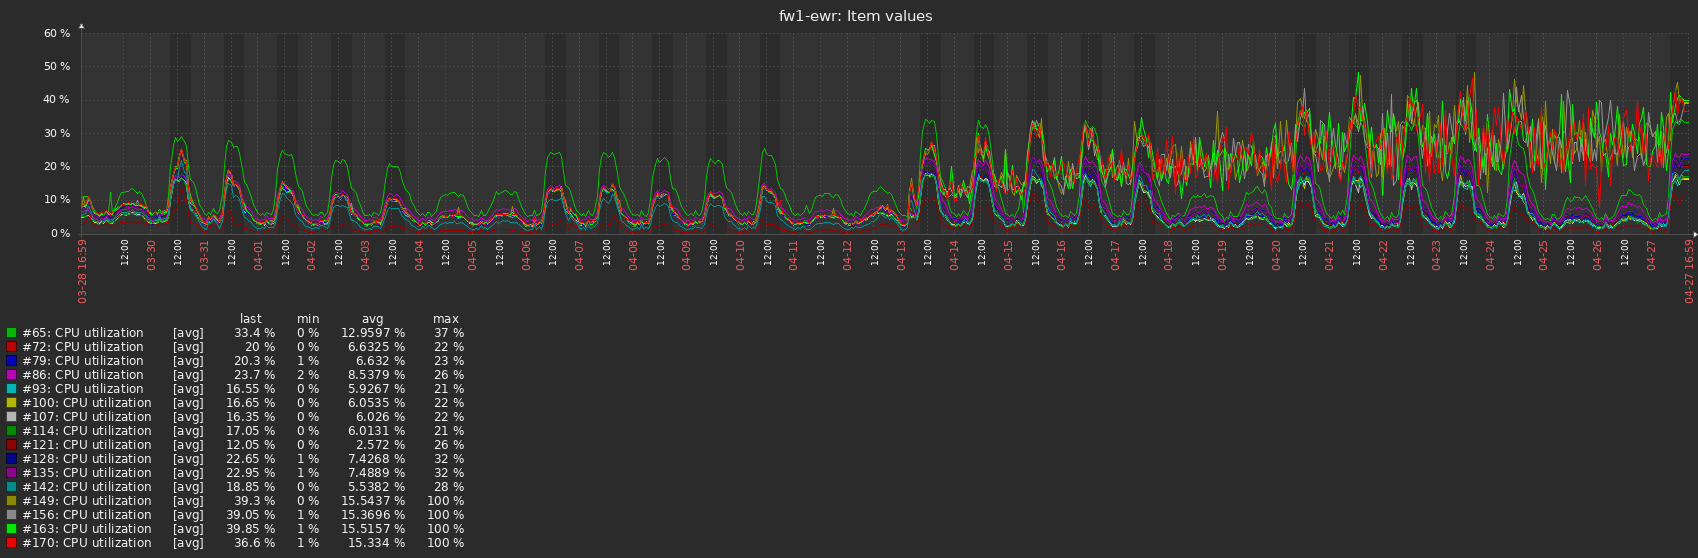Screen dimensions: 1698x558
Task: Select the 04-20 date marker on the time axis
Action: point(1277,256)
